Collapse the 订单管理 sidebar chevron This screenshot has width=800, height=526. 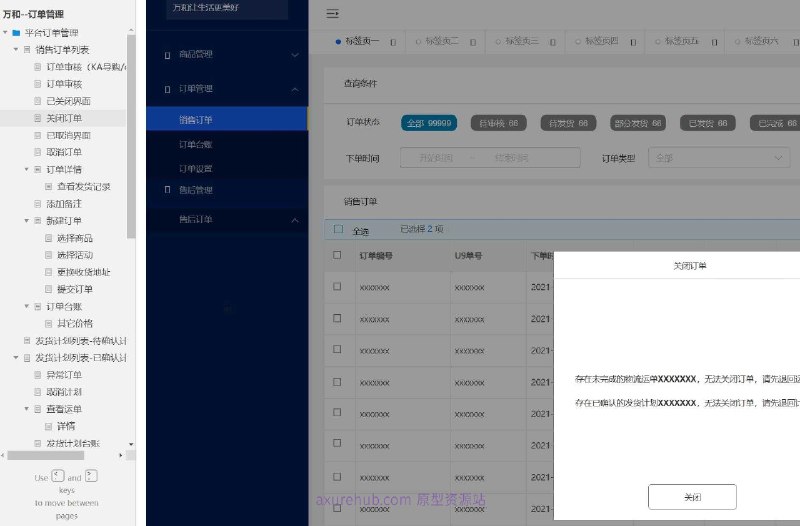295,89
